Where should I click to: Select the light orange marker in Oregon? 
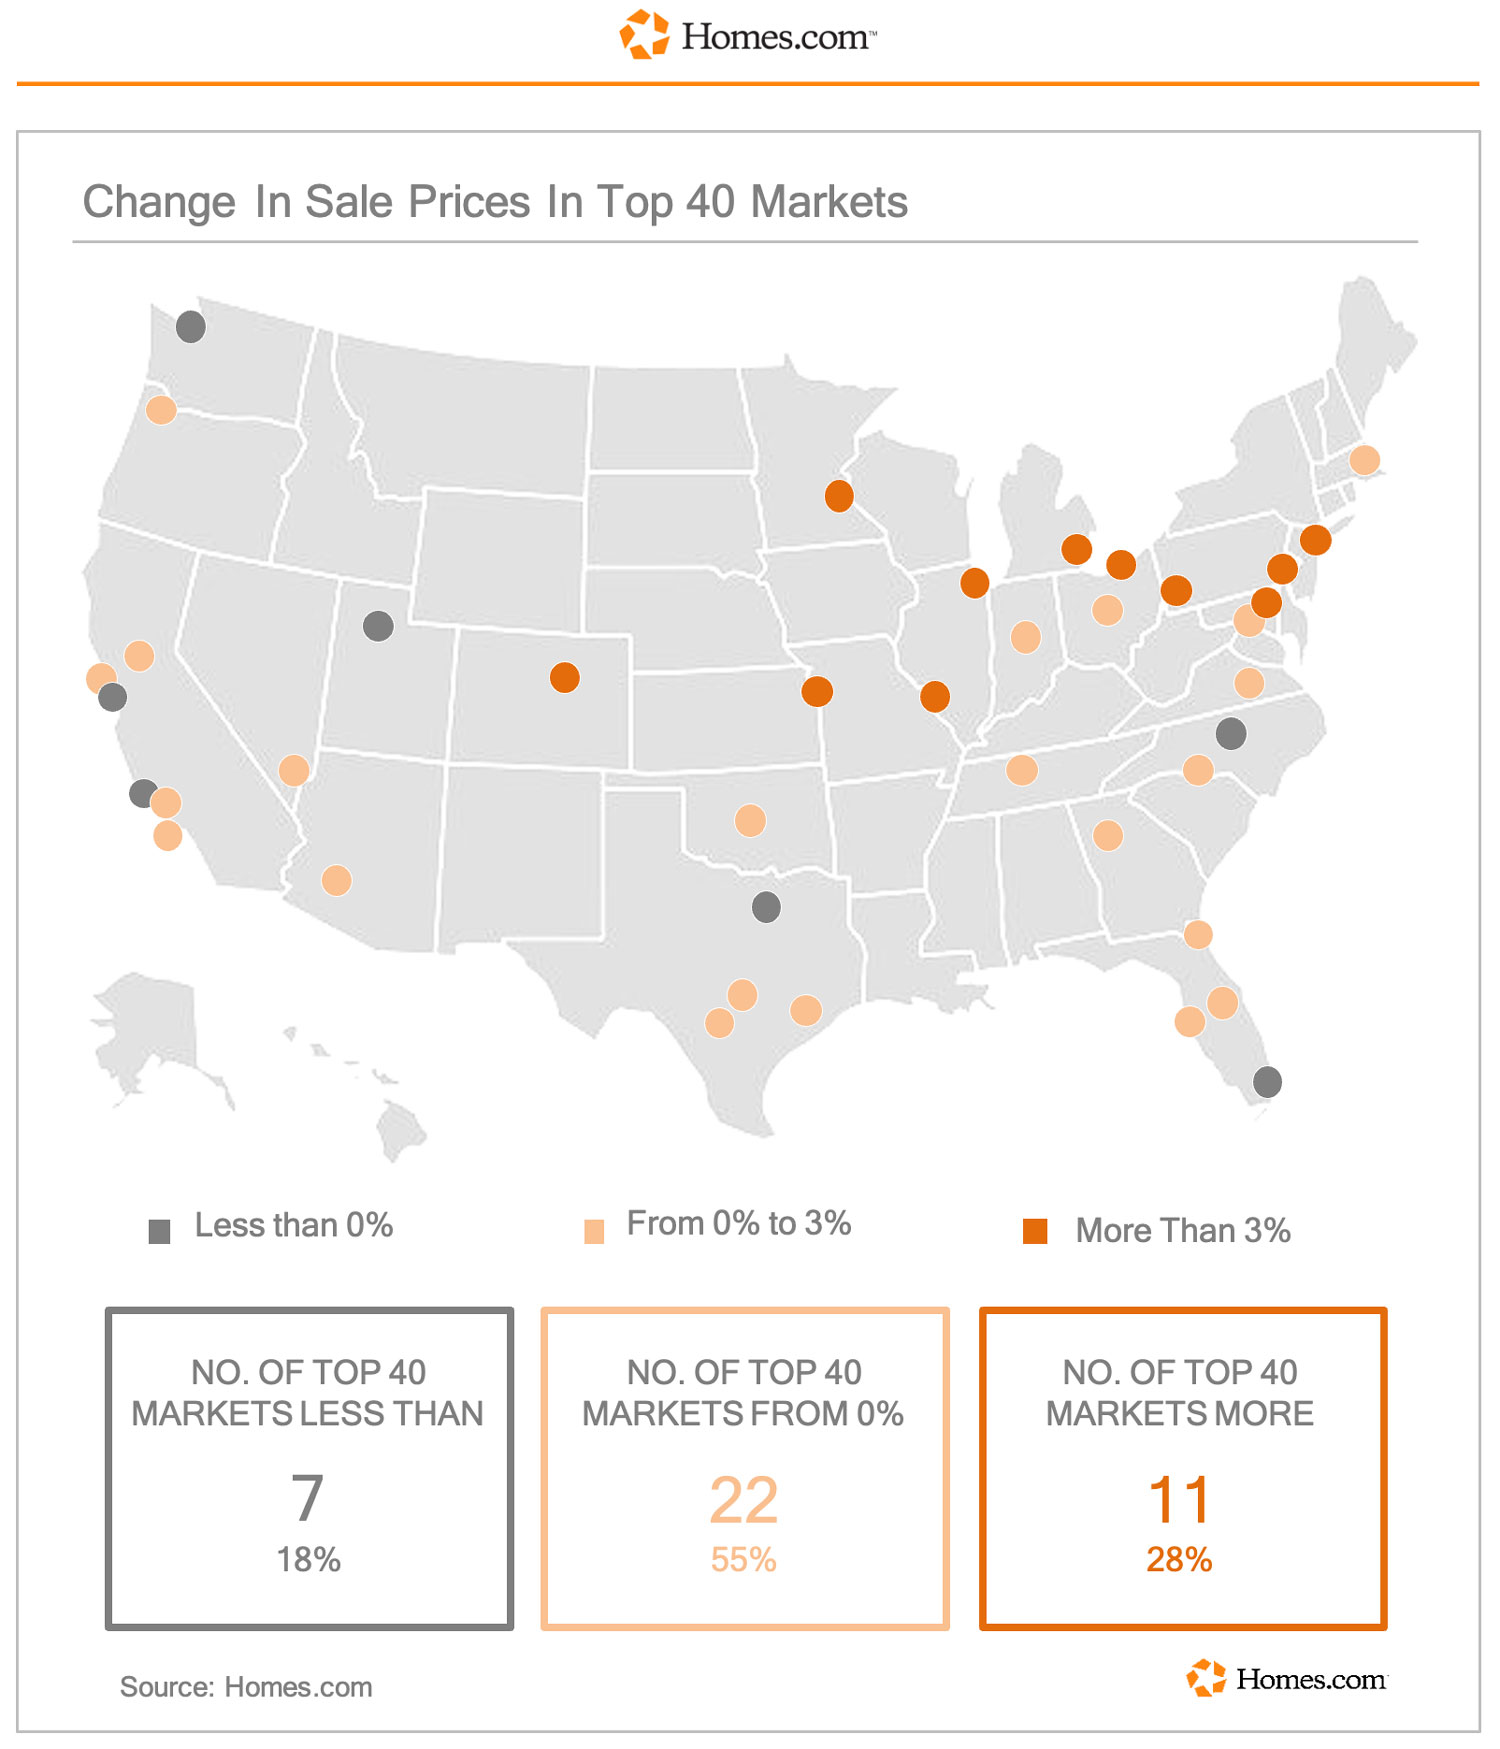tap(161, 409)
